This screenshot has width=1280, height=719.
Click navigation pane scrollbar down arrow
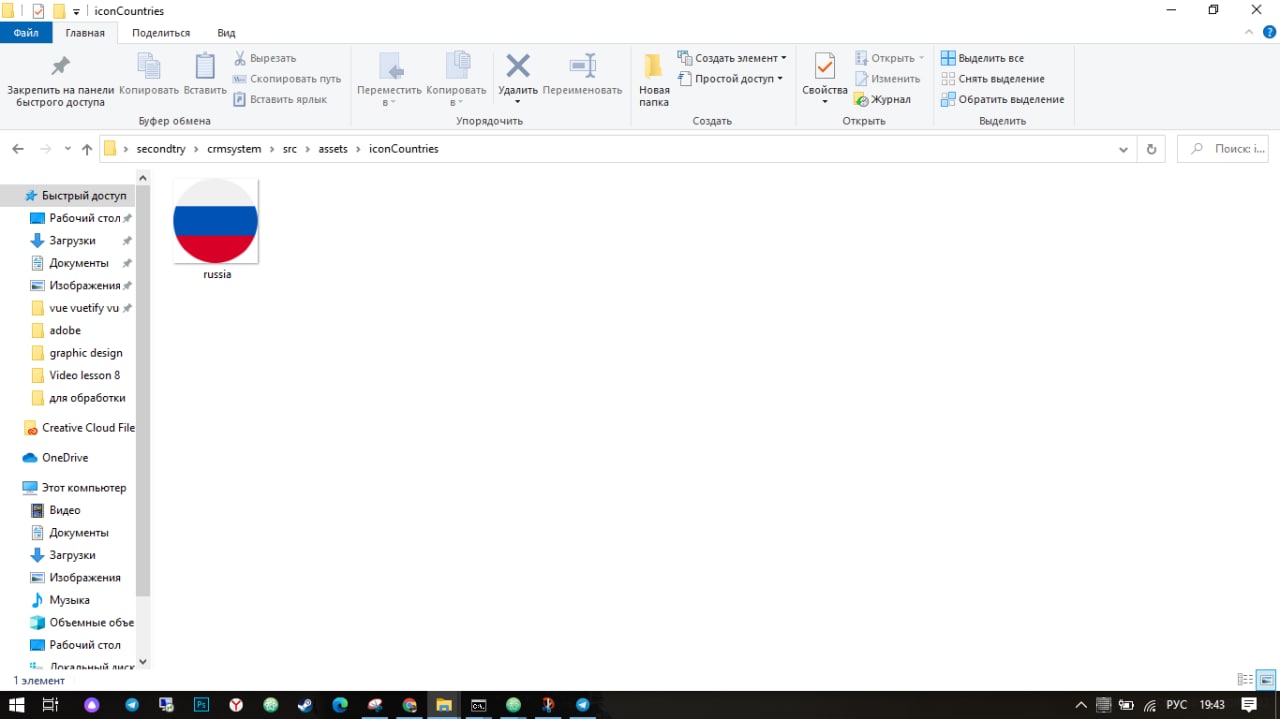tap(142, 662)
